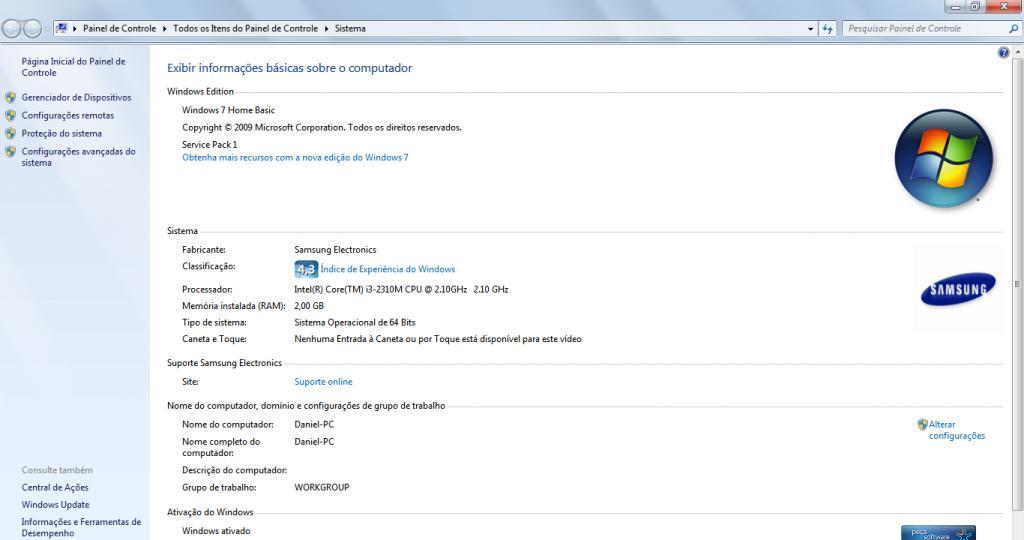Click the vertical scrollbar thumb
The image size is (1024, 540).
coord(1017,284)
